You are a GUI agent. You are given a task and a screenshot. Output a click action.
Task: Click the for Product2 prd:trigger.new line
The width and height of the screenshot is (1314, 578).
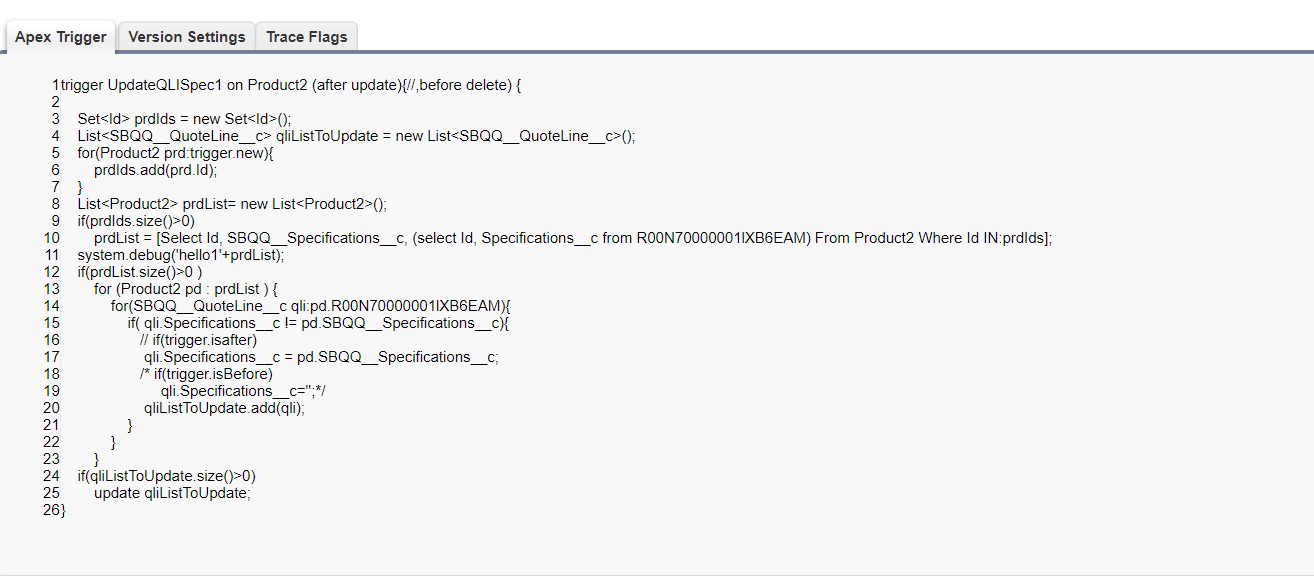pos(175,153)
